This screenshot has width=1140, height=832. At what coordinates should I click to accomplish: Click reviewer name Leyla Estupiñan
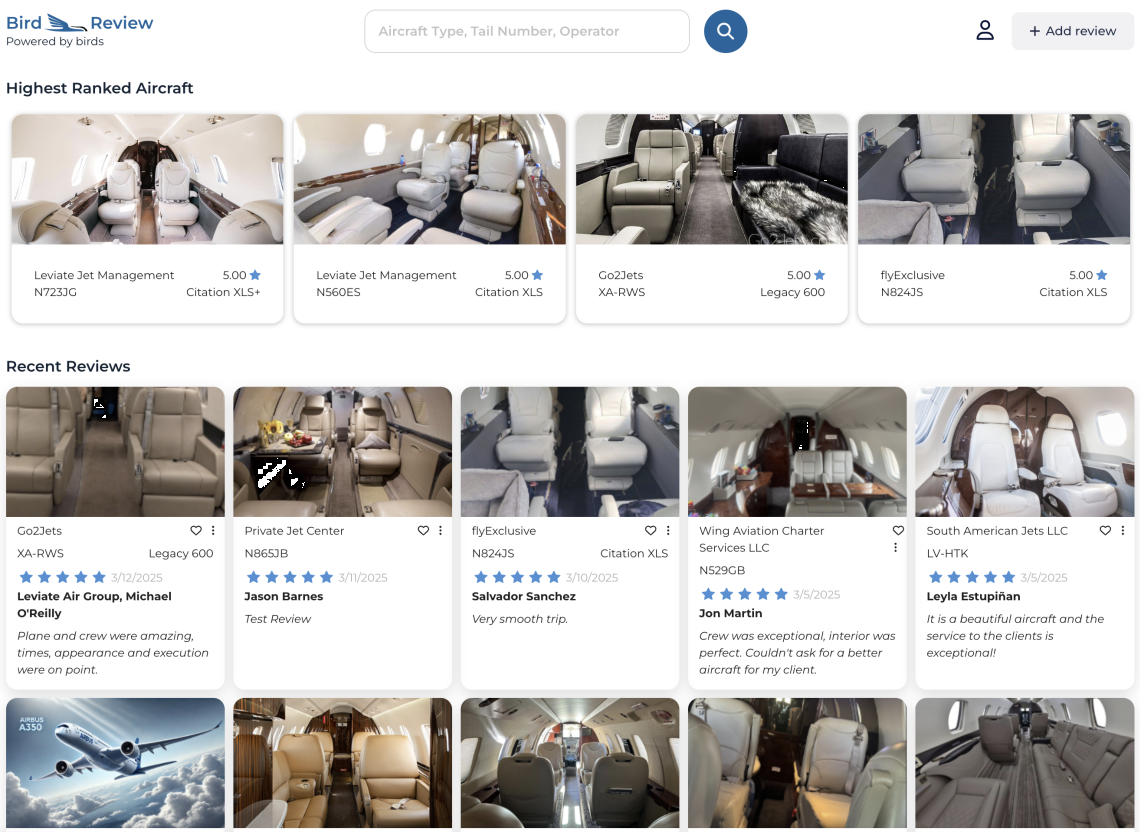(x=973, y=596)
